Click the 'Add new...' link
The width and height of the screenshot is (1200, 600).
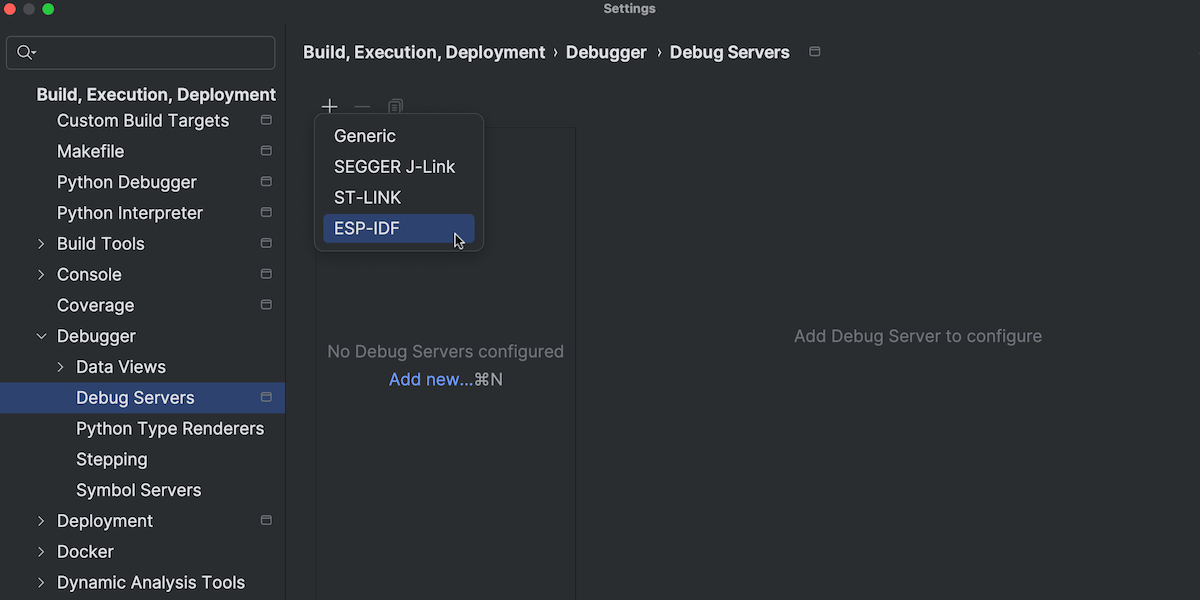coord(431,380)
